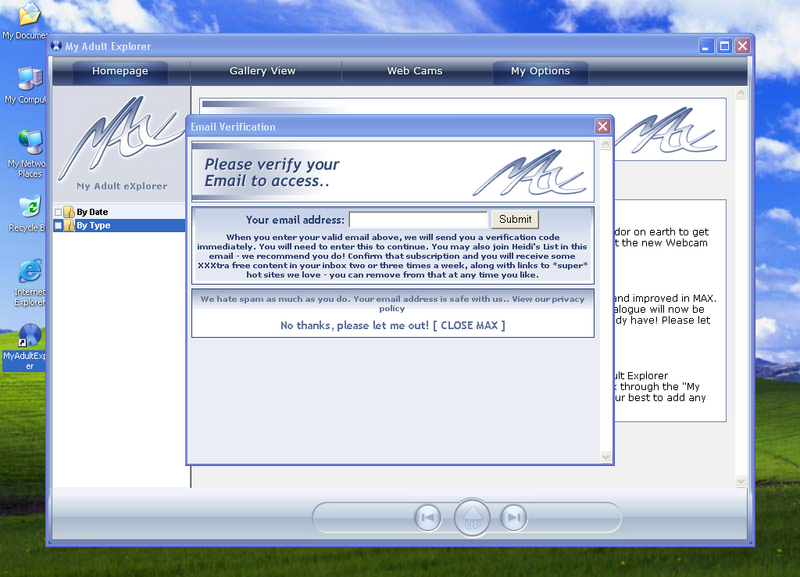Open the Homepage tab
Image resolution: width=800 pixels, height=577 pixels.
(x=120, y=71)
